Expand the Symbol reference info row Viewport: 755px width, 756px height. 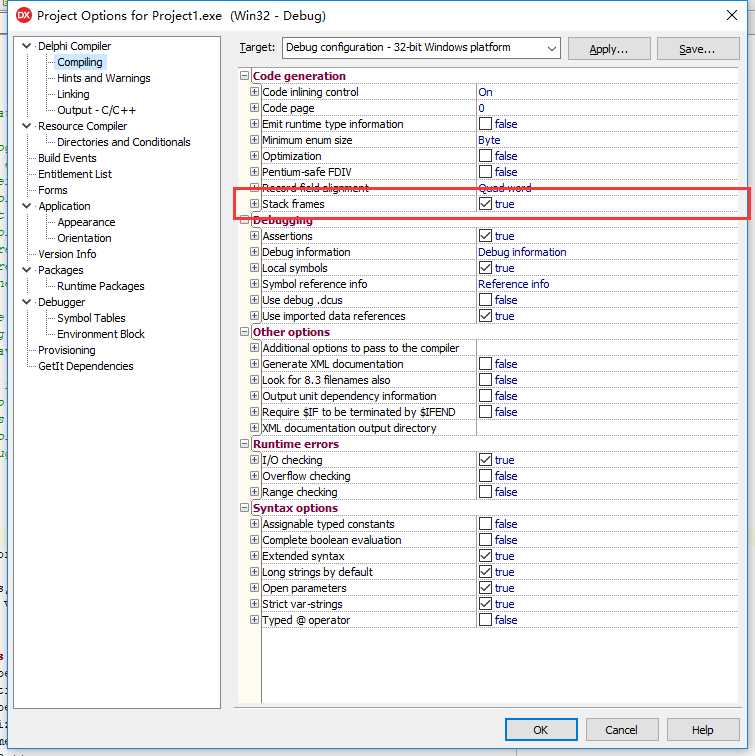[x=255, y=284]
